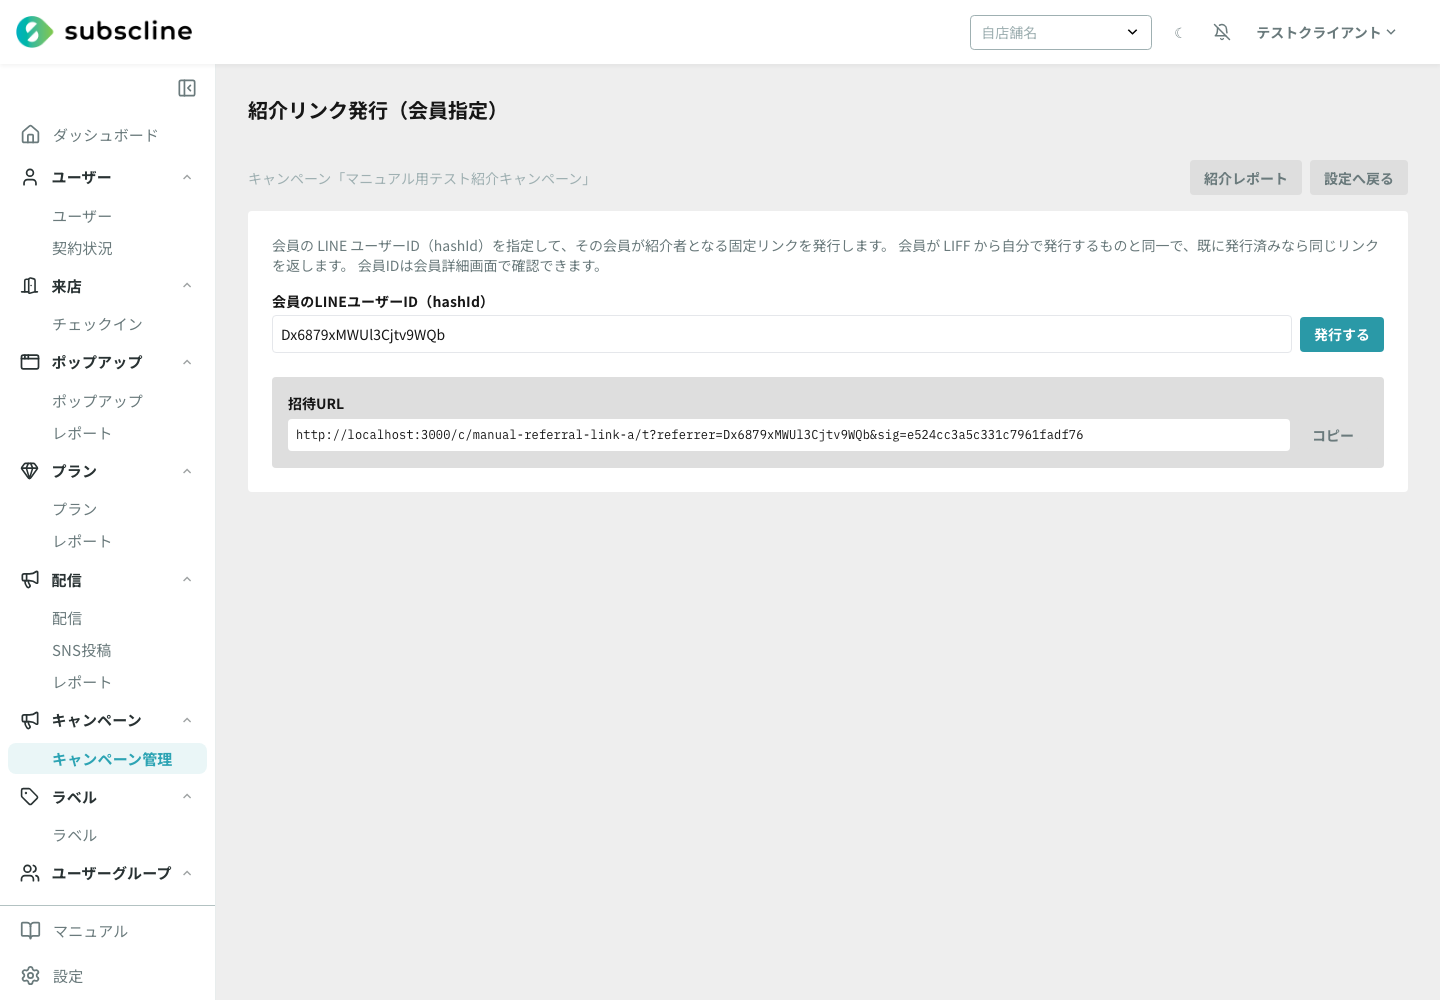Click the 設定へ戻る button
The width and height of the screenshot is (1440, 1000).
pyautogui.click(x=1359, y=178)
